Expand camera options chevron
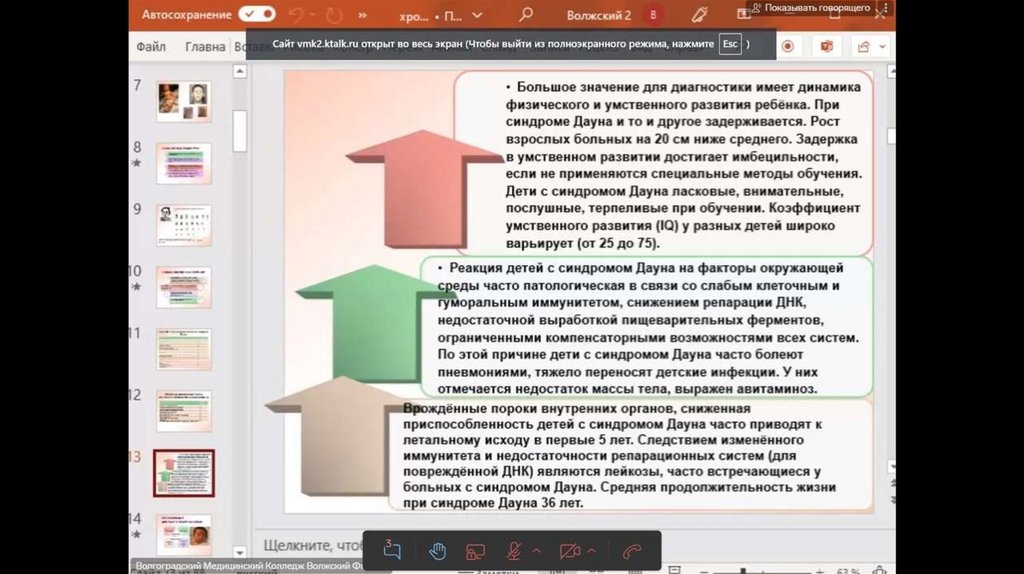 point(592,551)
